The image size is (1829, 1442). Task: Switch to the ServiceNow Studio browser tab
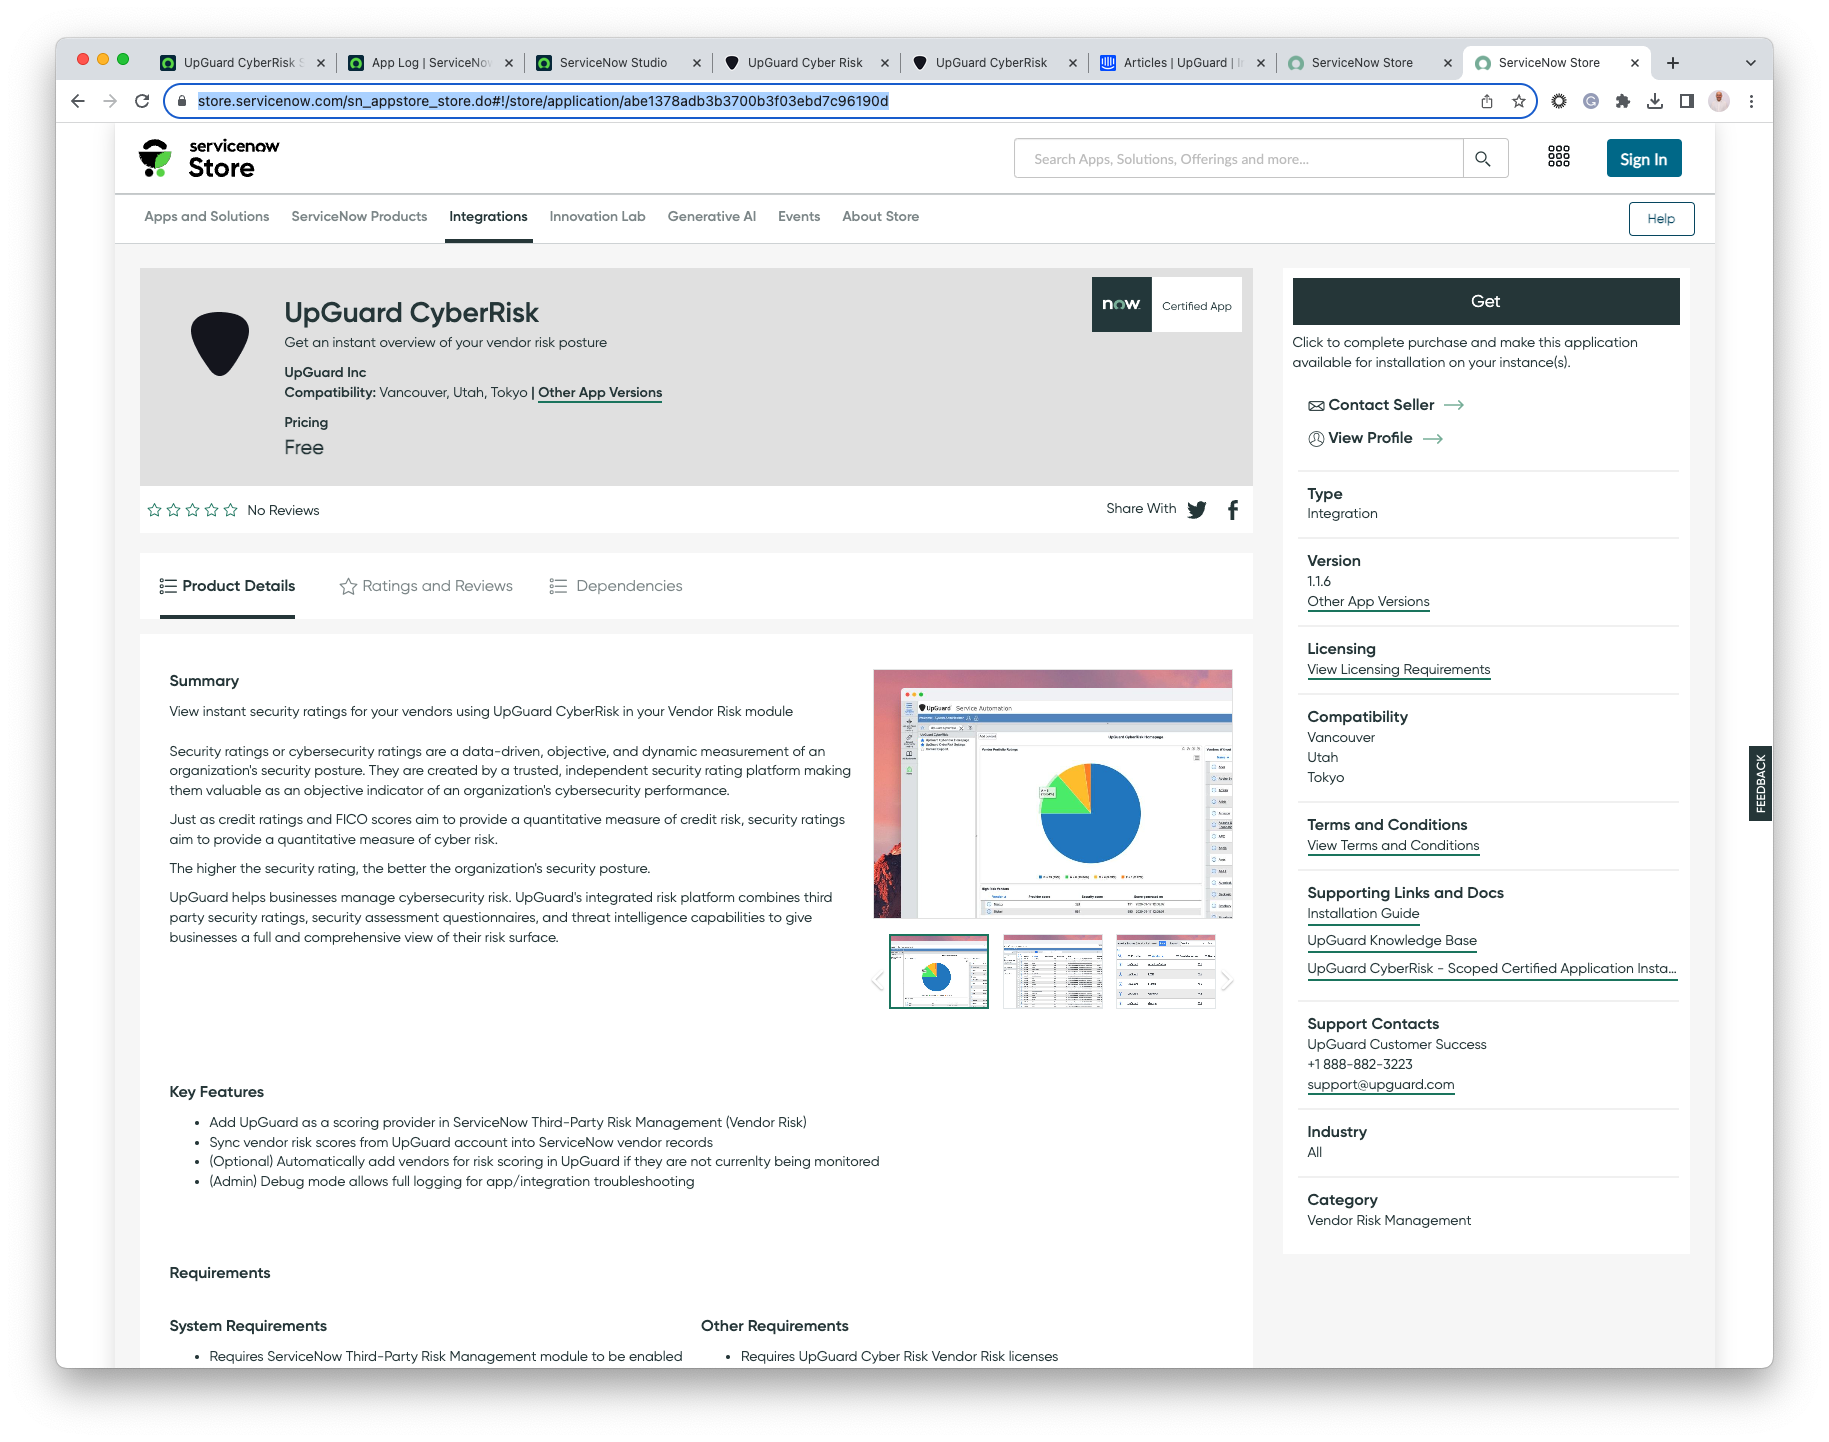(612, 62)
